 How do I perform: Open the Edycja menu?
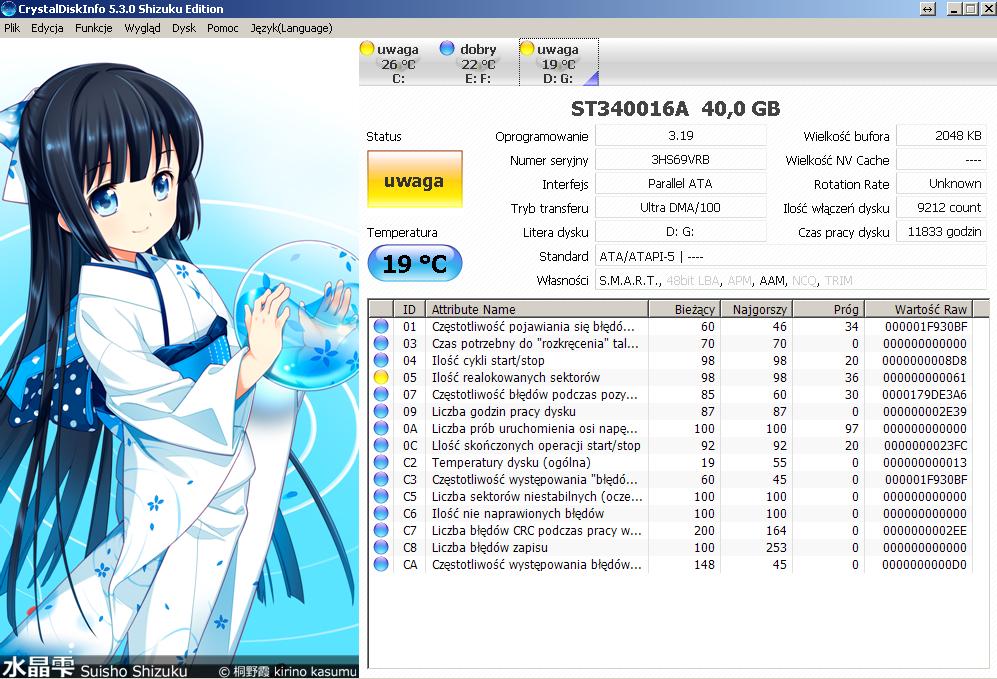(47, 28)
